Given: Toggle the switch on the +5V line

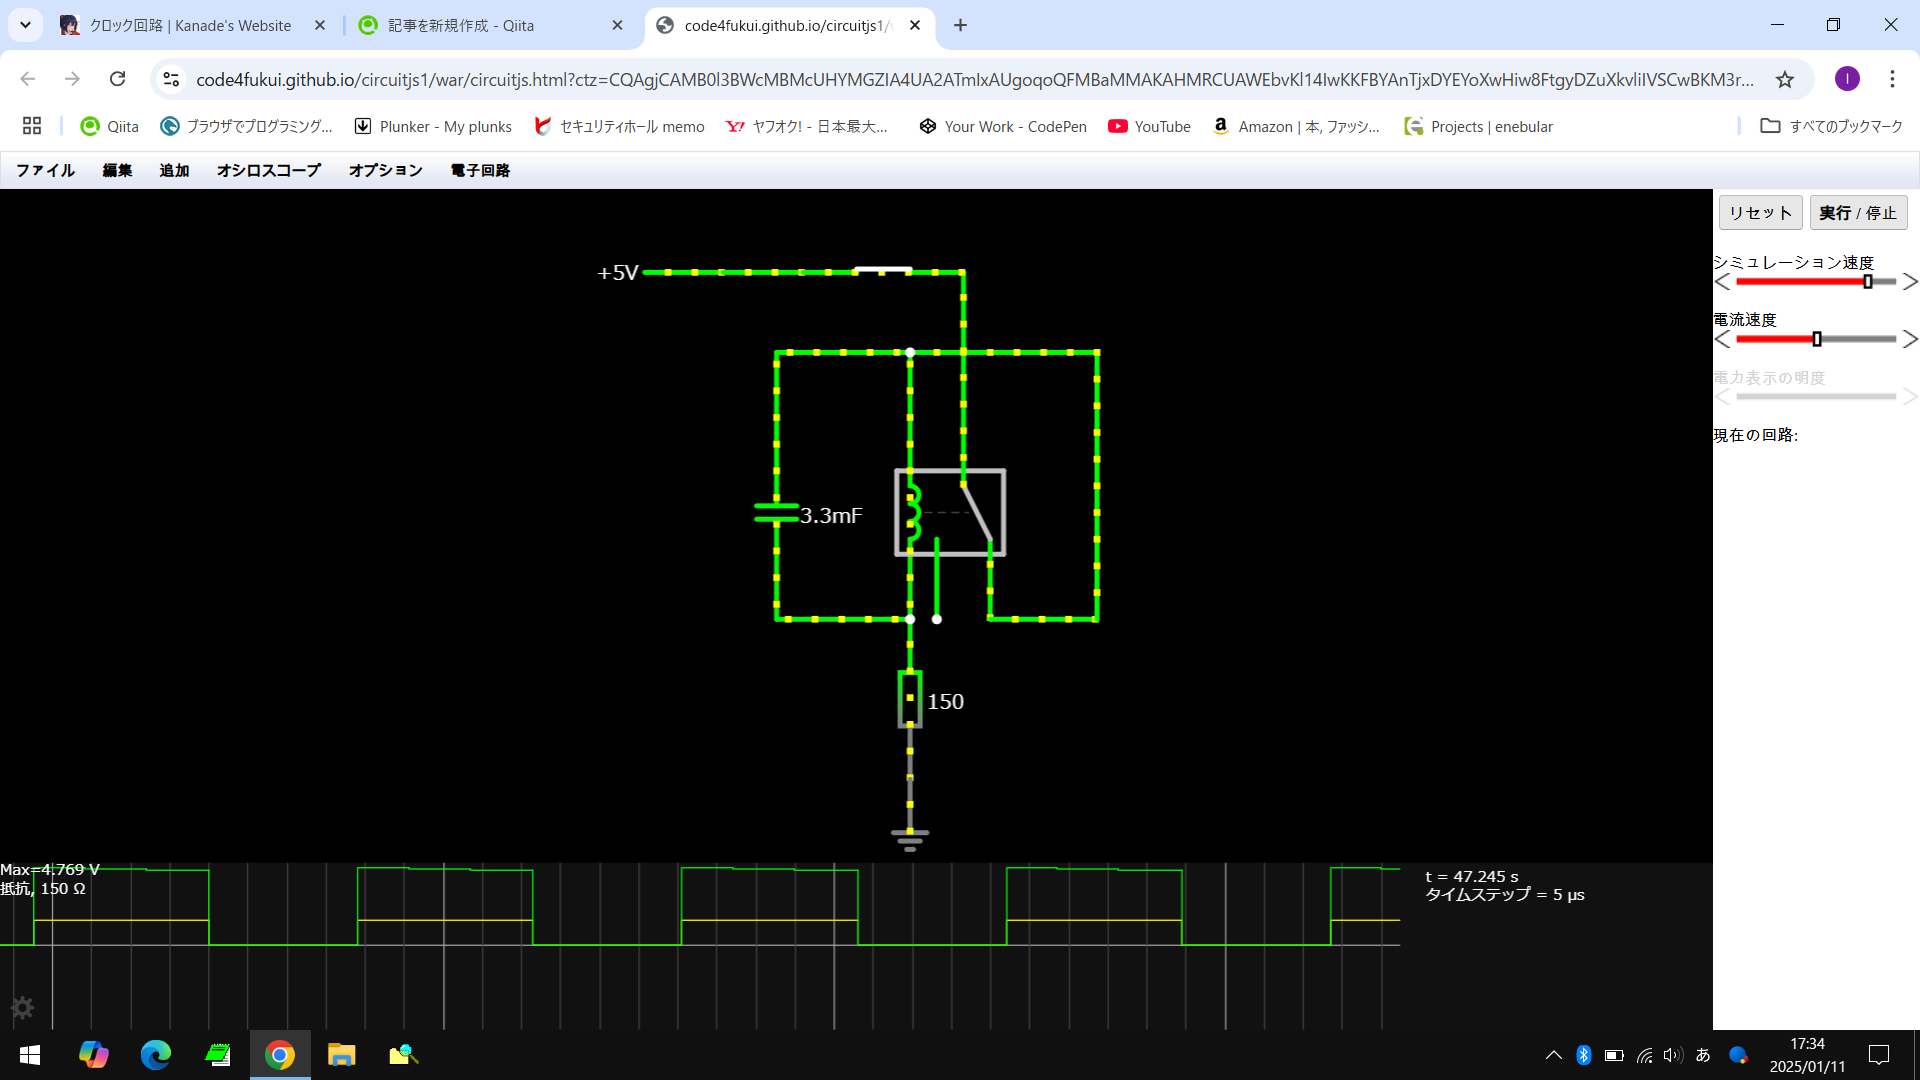Looking at the screenshot, I should 882,270.
